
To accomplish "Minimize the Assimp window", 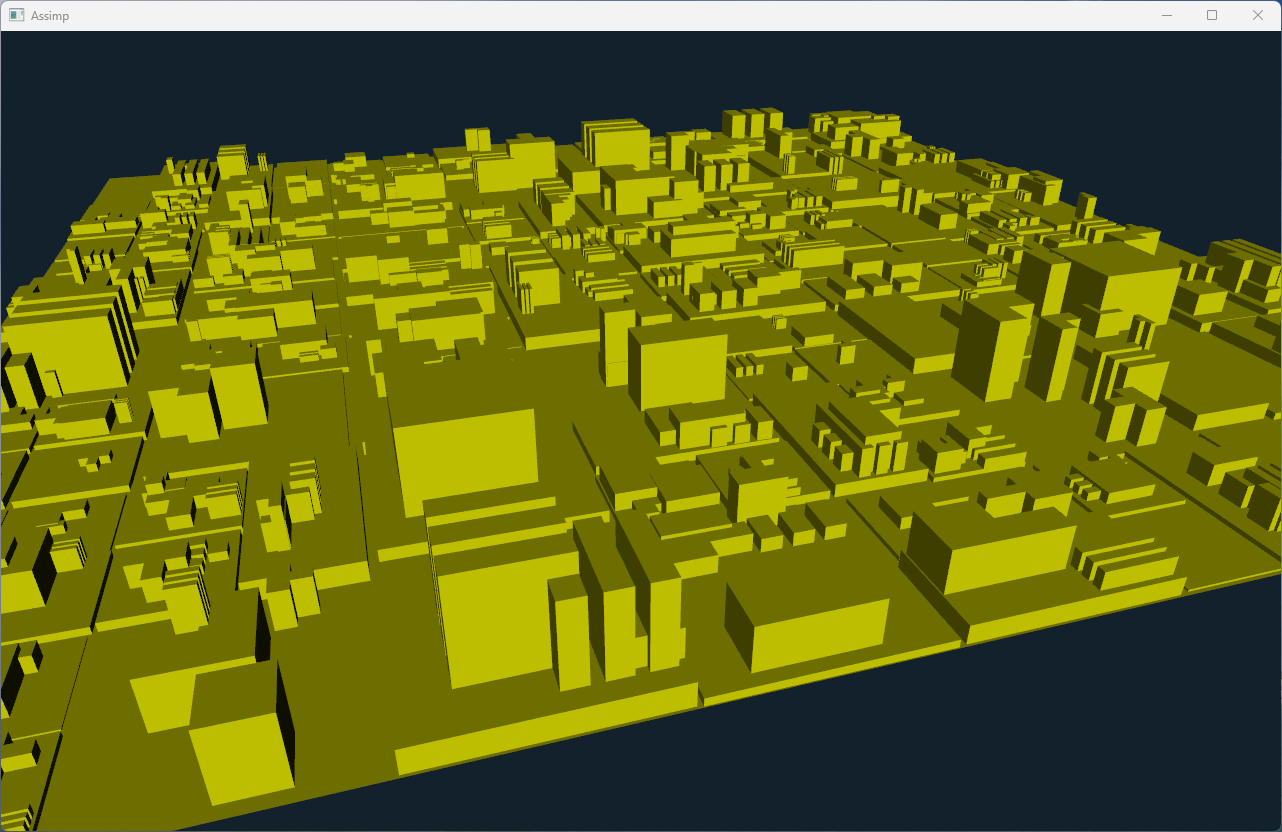I will [x=1166, y=15].
